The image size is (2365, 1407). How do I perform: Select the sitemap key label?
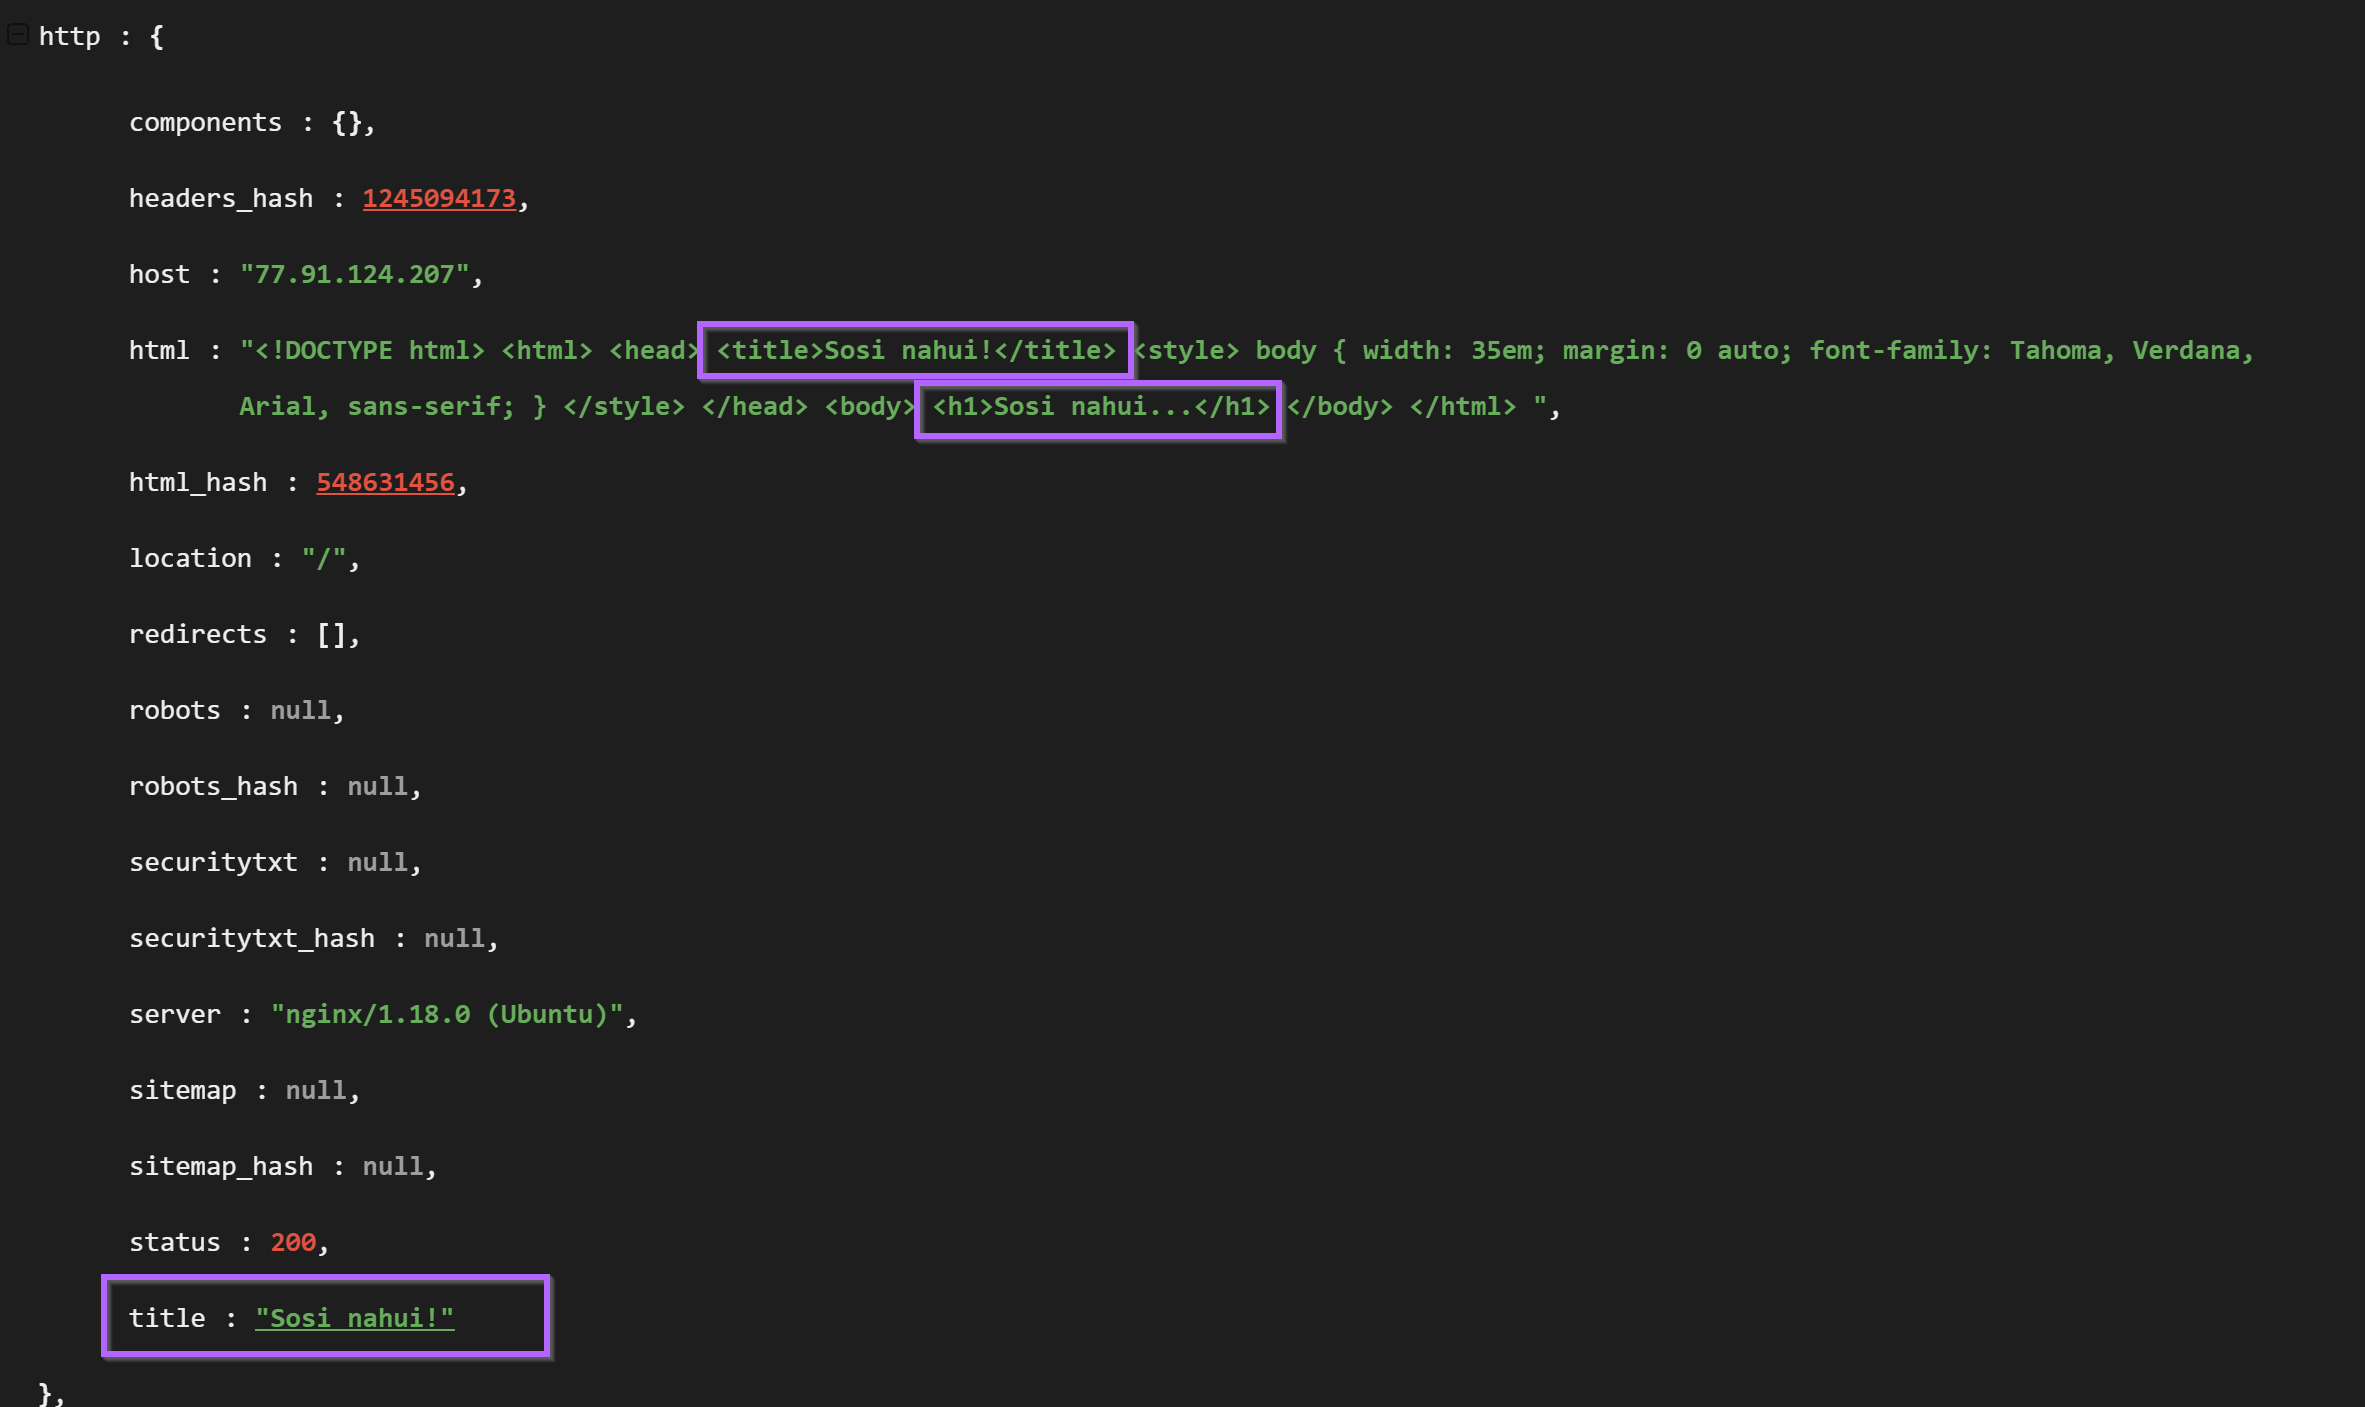tap(182, 1091)
